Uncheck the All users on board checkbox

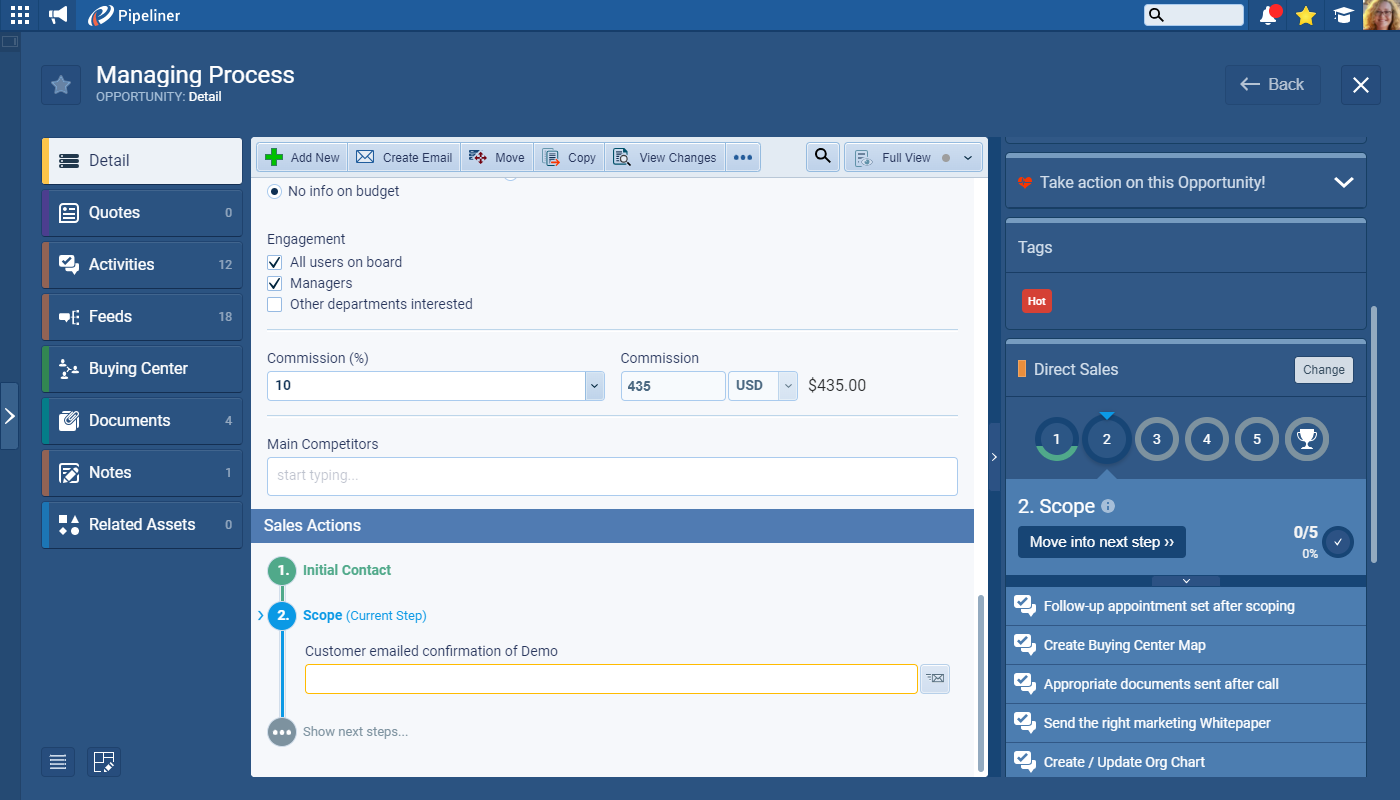[x=275, y=262]
